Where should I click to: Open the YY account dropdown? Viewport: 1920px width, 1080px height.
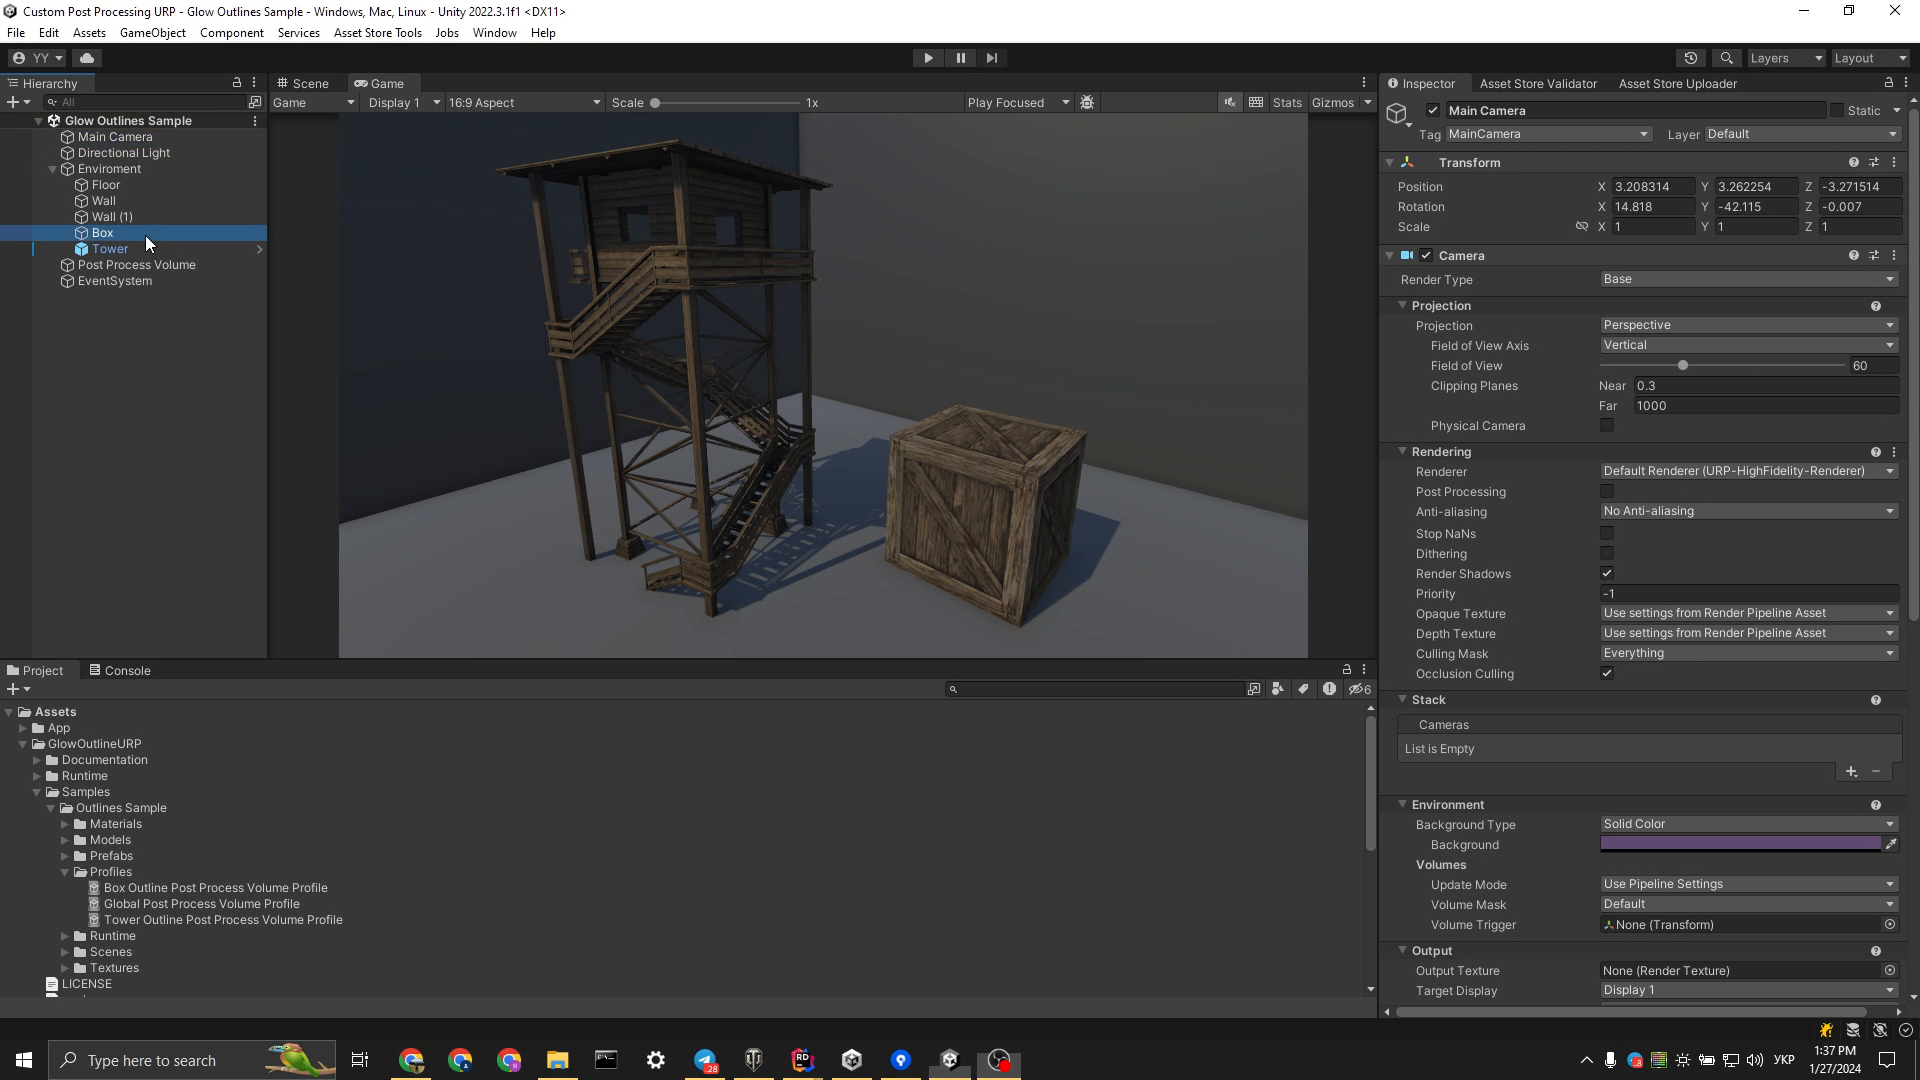(37, 58)
